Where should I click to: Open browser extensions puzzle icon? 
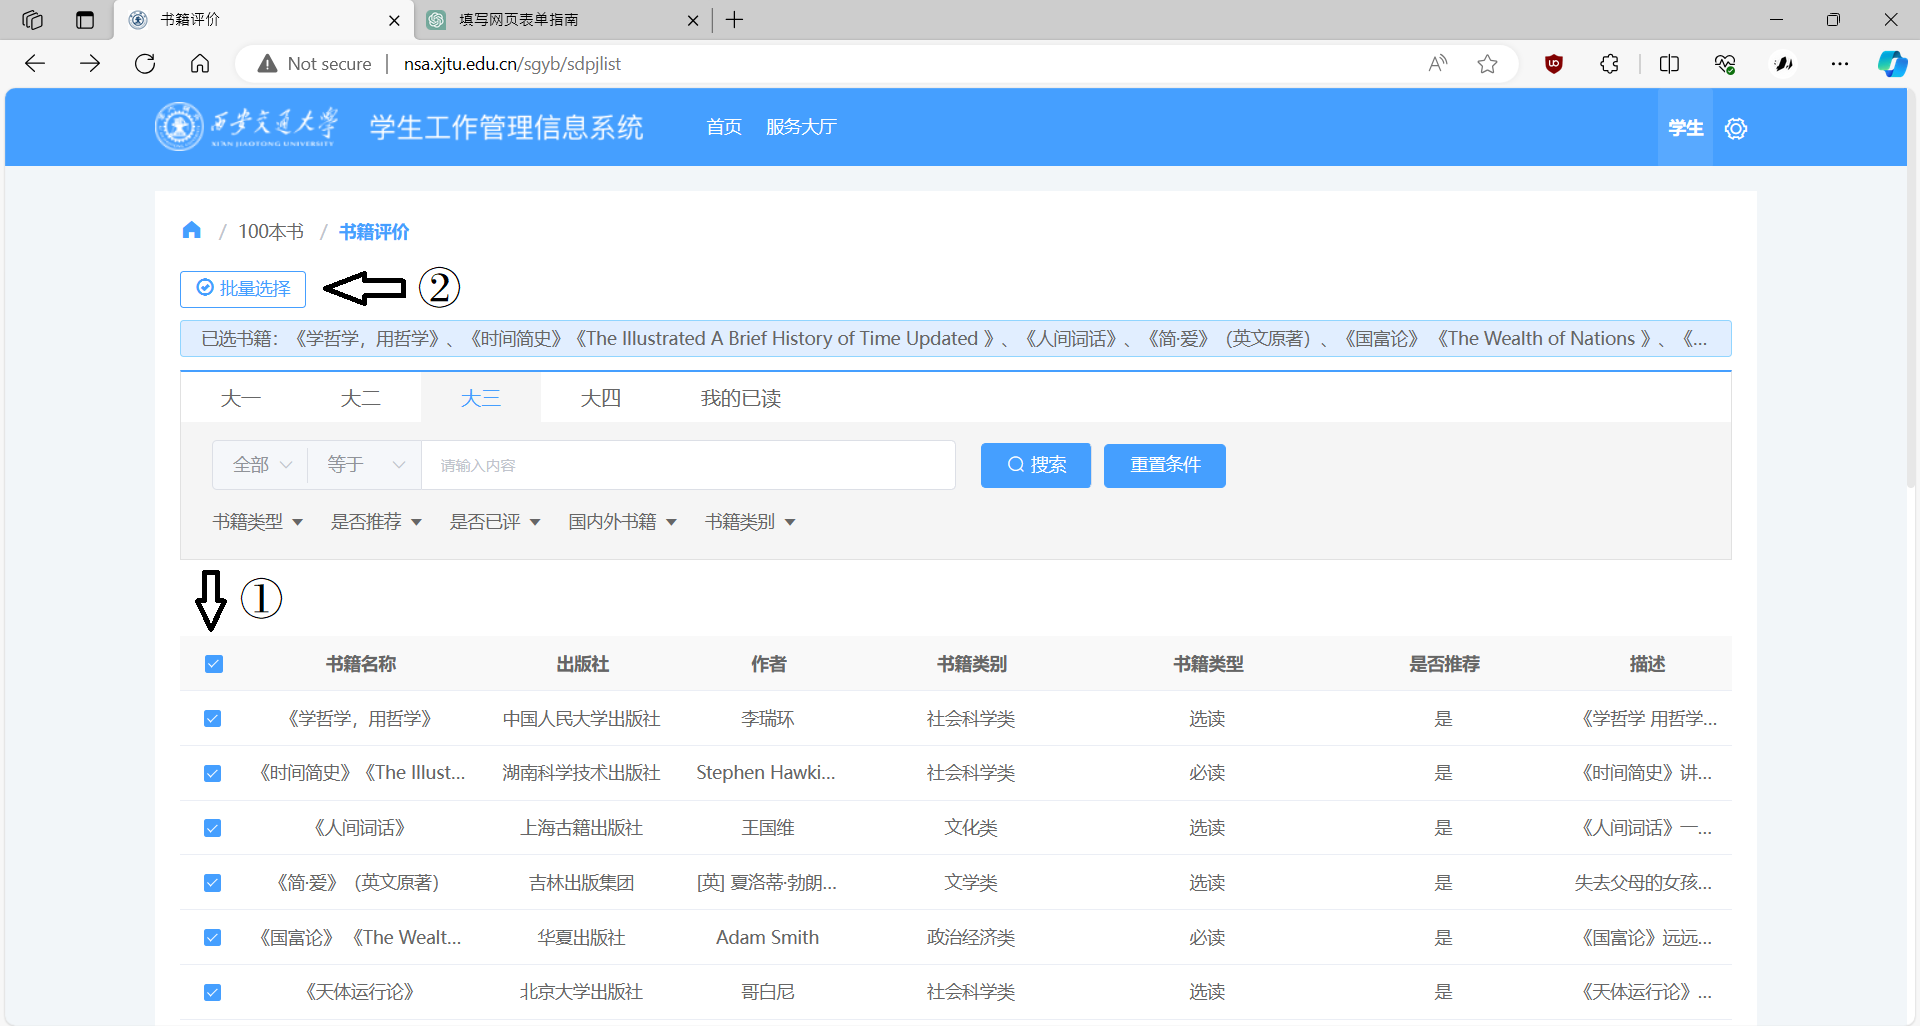pos(1609,64)
